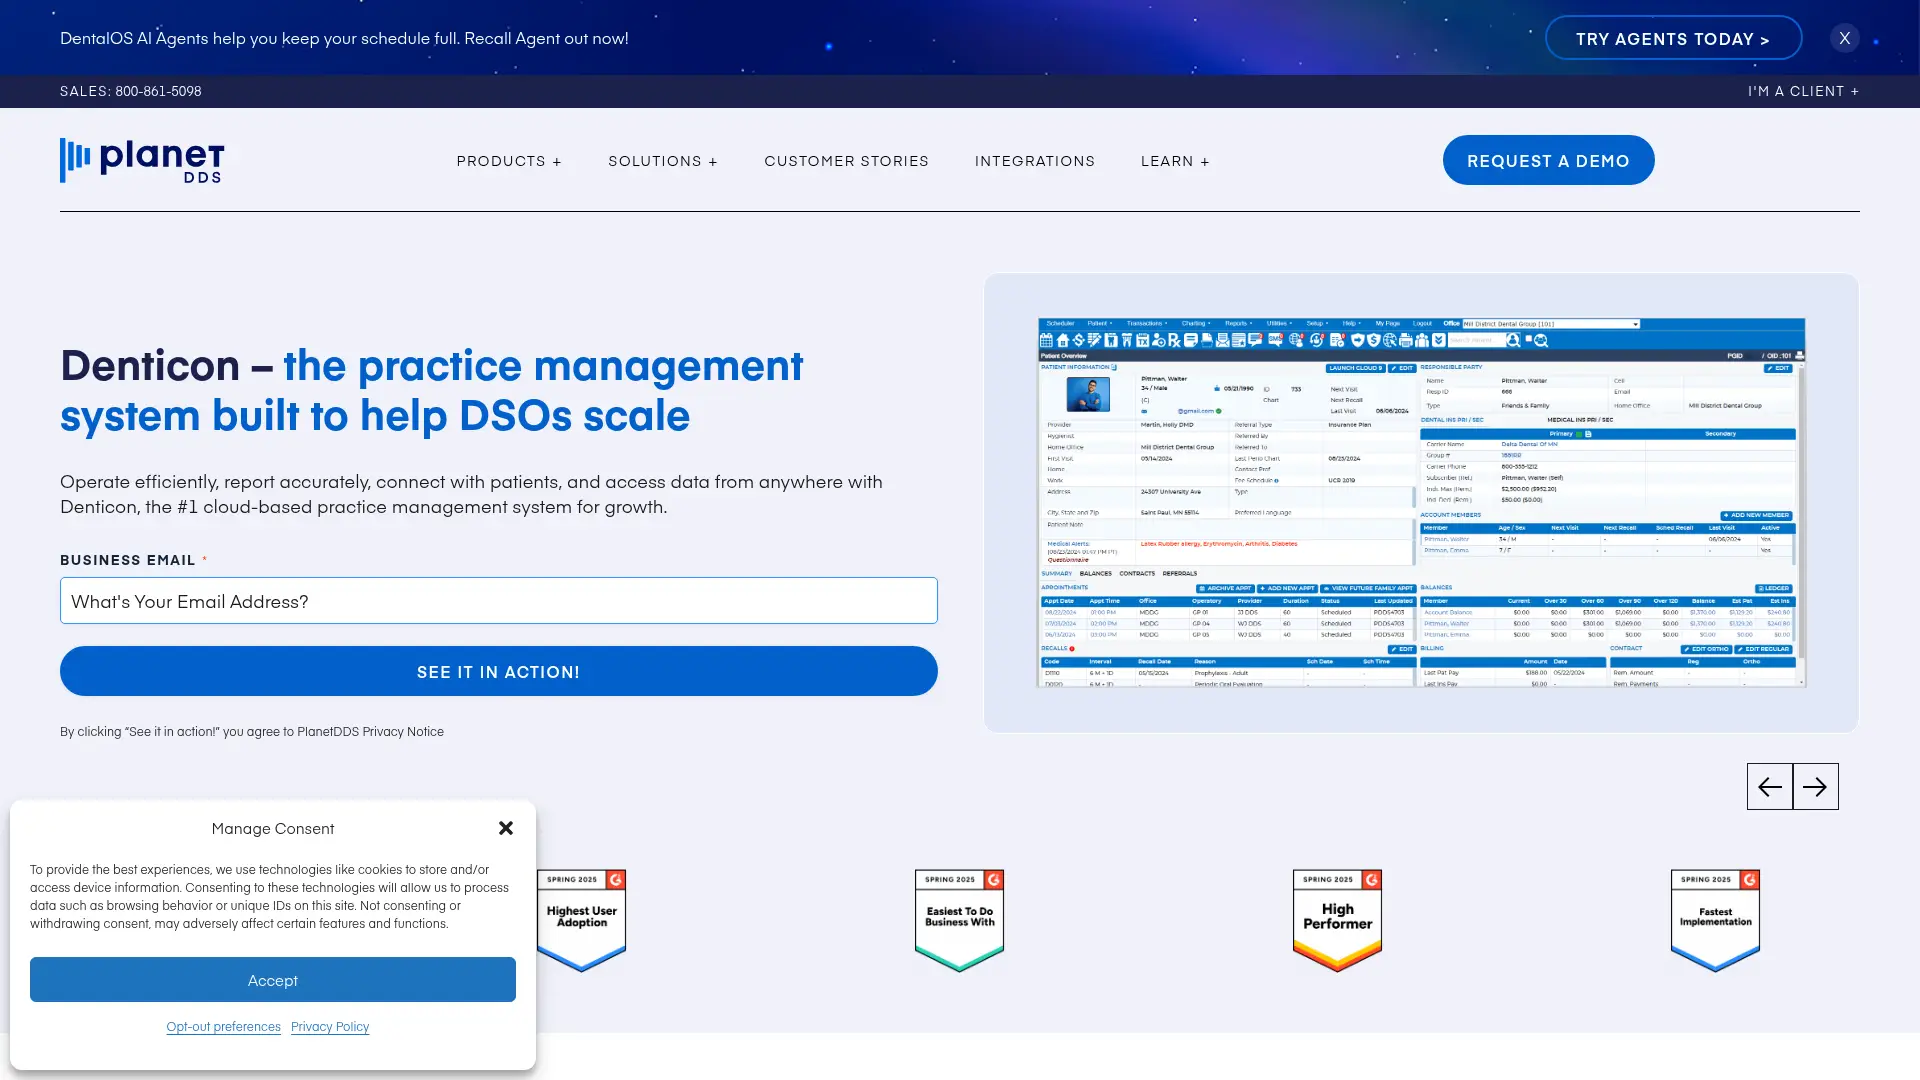Open the I'm a Client menu
The width and height of the screenshot is (1920, 1080).
coord(1804,91)
